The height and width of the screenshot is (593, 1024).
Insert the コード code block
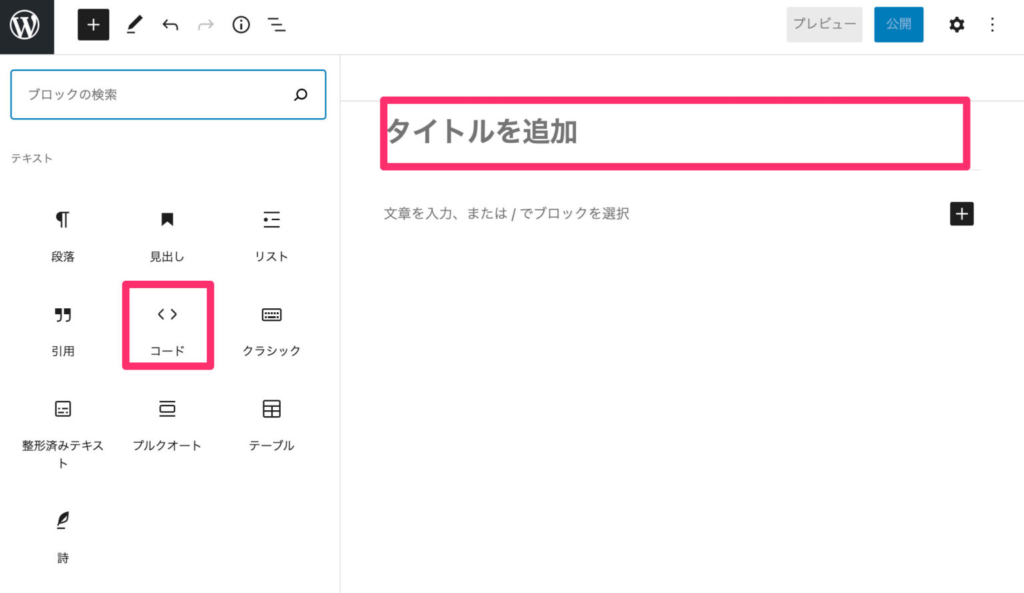coord(168,325)
